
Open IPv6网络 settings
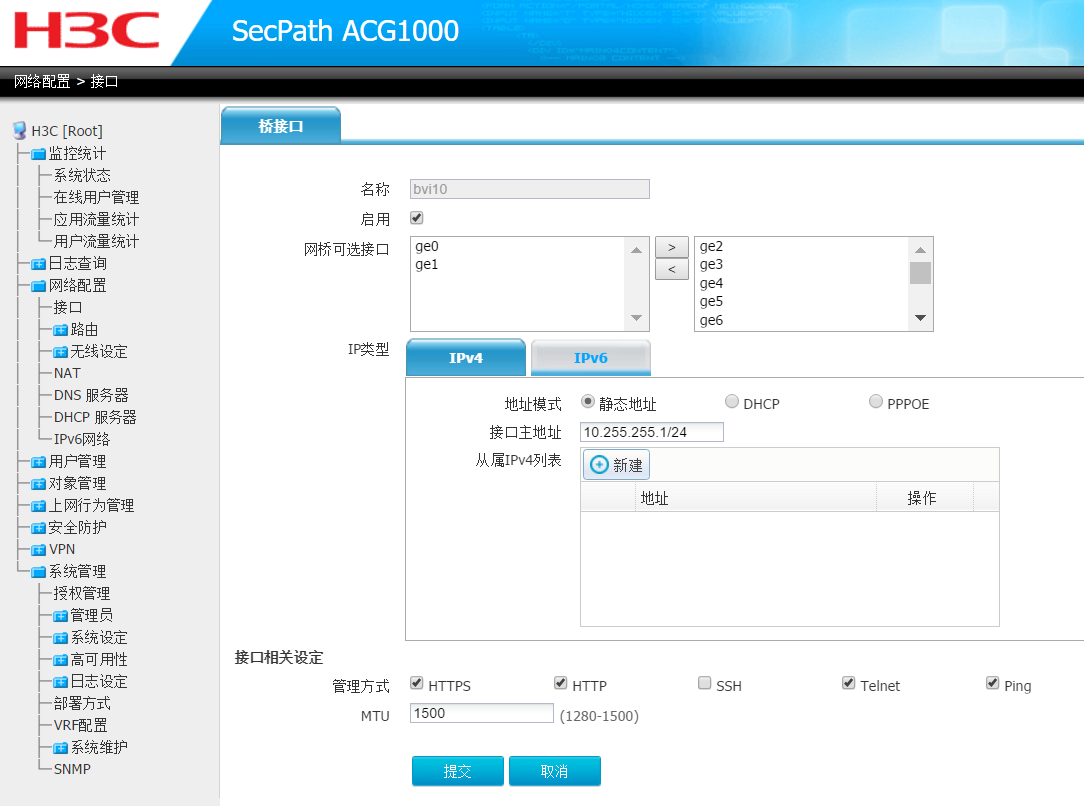(x=82, y=440)
